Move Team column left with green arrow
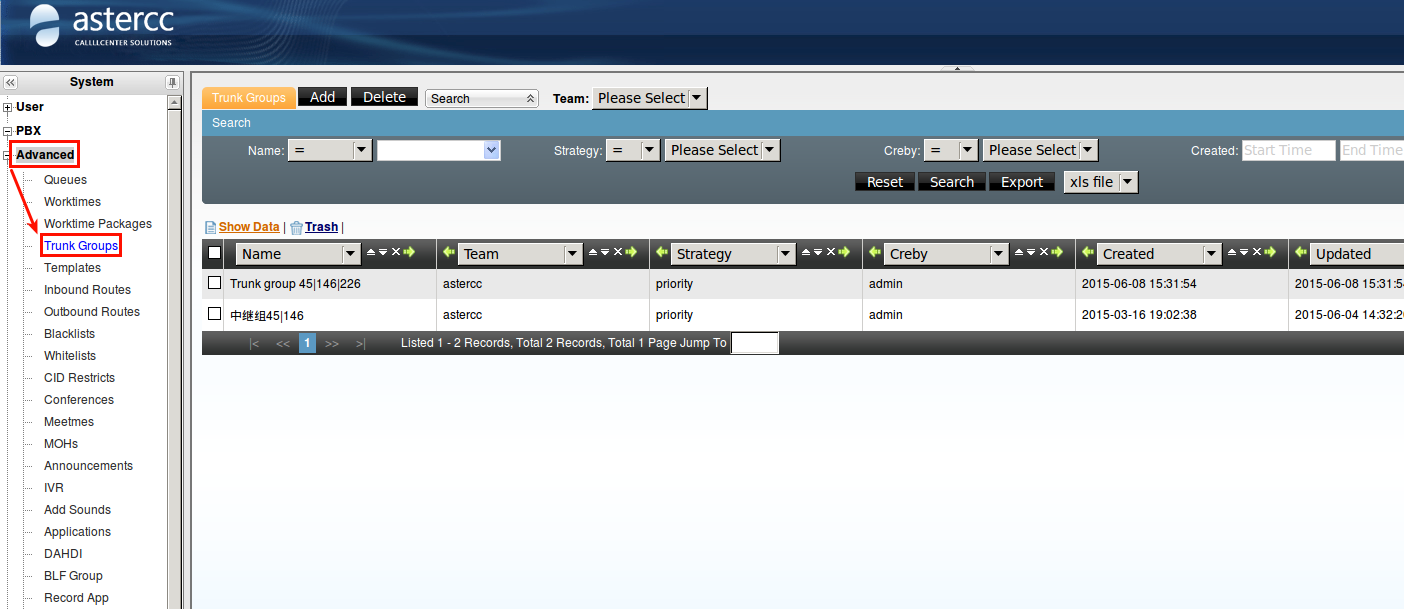1404x609 pixels. click(449, 253)
